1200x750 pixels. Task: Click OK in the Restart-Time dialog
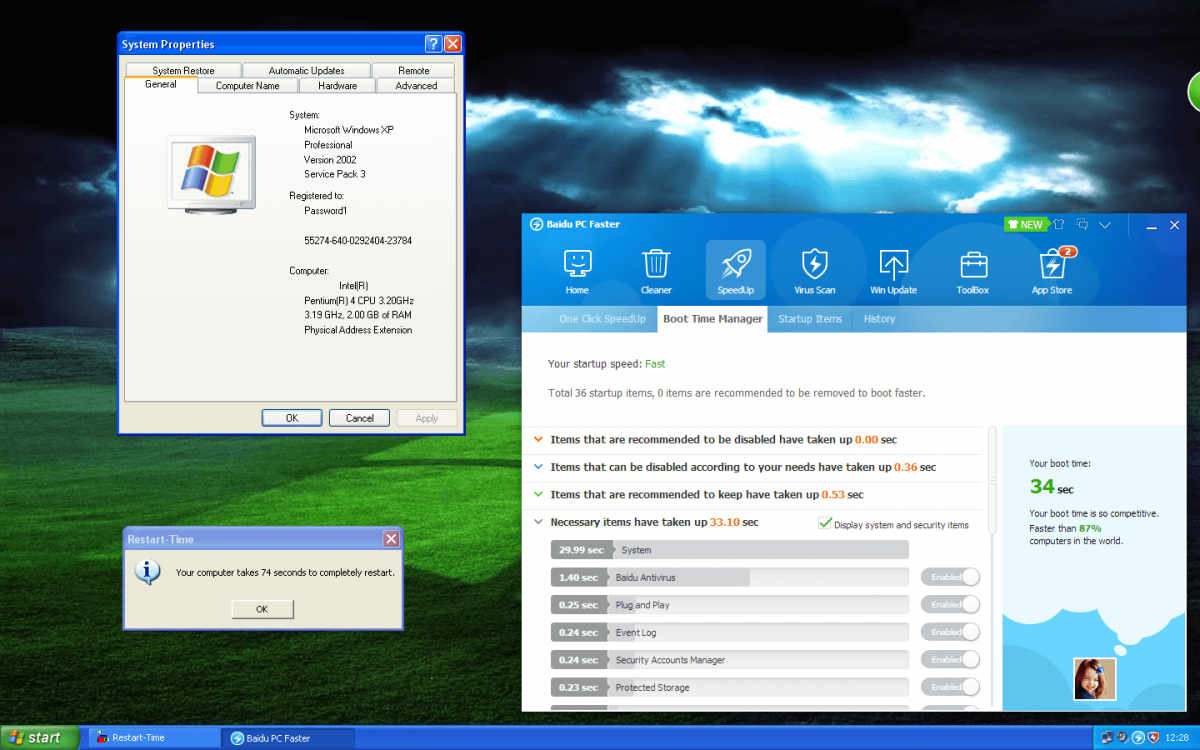click(262, 609)
